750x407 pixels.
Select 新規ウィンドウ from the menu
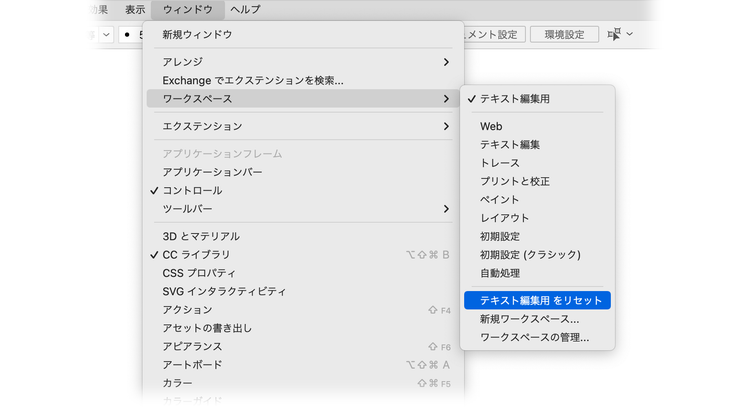[197, 34]
